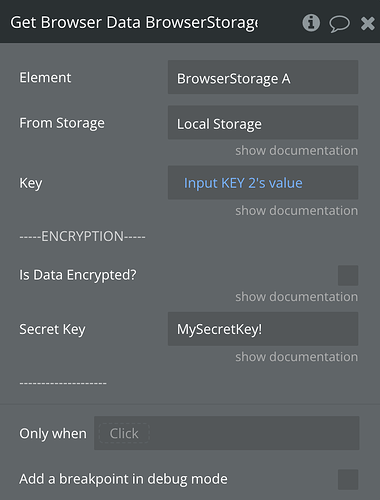
Task: Expand the From Storage Local Storage dropdown
Action: coord(263,123)
